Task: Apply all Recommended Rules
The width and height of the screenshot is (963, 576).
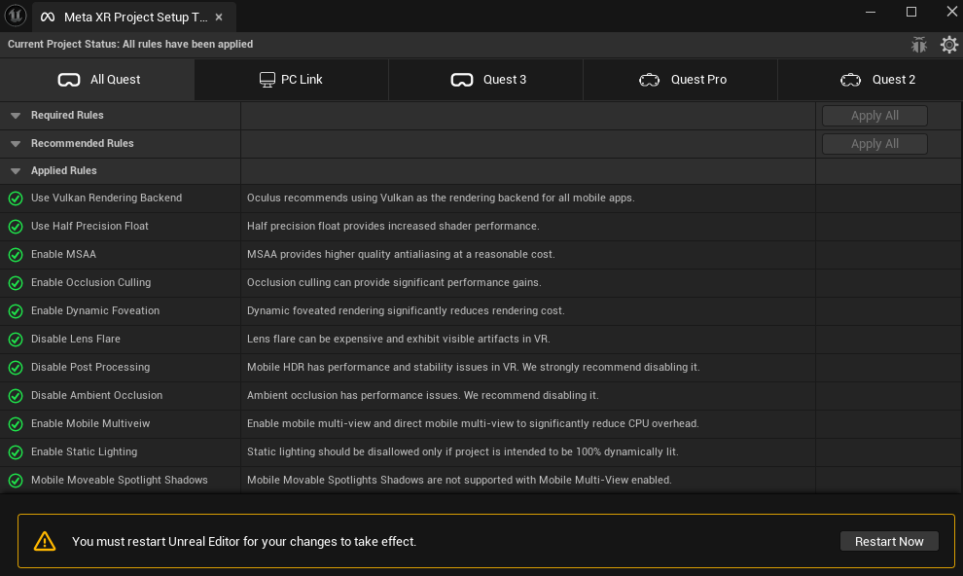Action: click(875, 144)
